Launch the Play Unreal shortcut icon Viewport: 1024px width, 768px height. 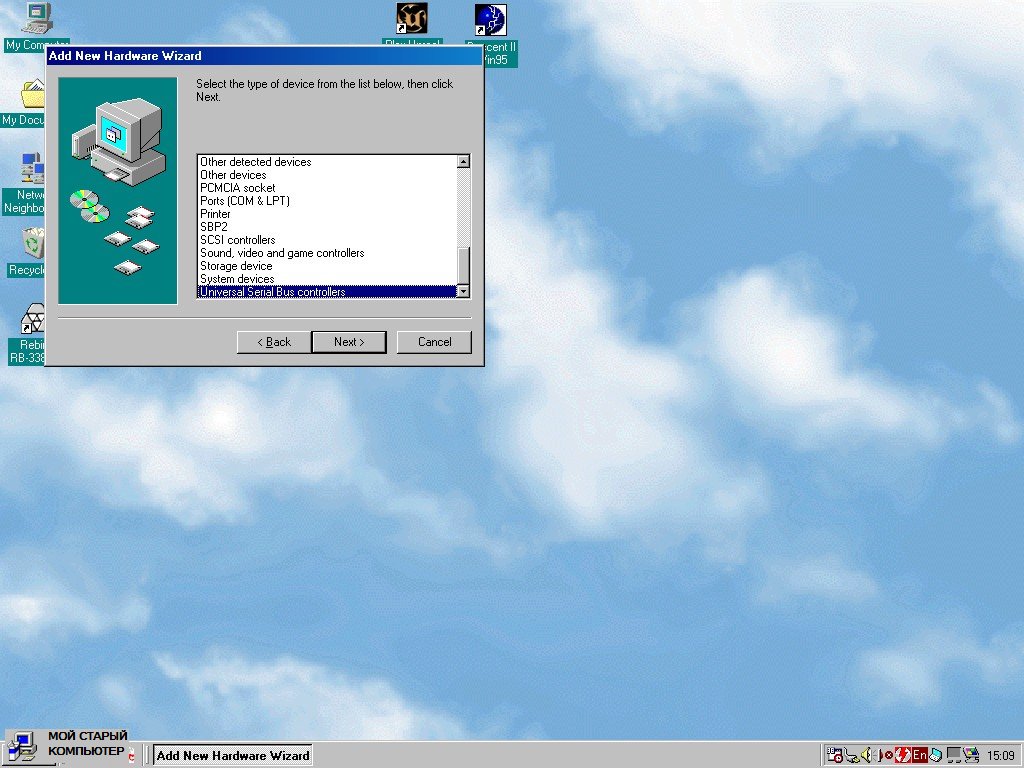point(411,19)
